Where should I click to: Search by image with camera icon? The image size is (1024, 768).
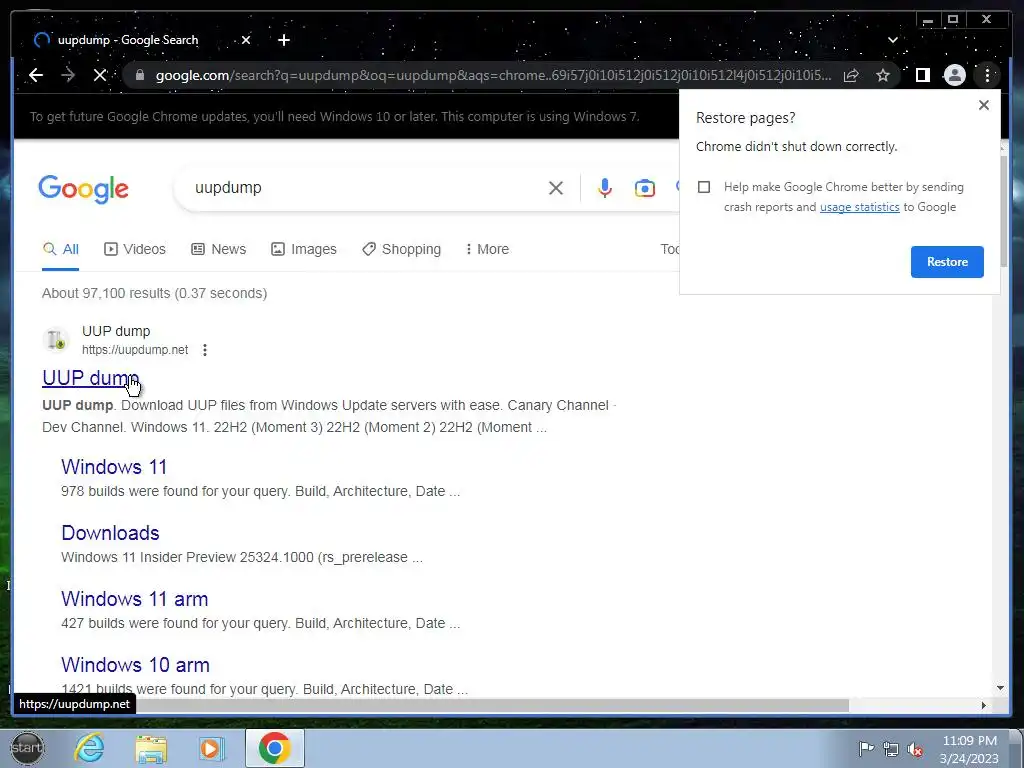[x=645, y=188]
